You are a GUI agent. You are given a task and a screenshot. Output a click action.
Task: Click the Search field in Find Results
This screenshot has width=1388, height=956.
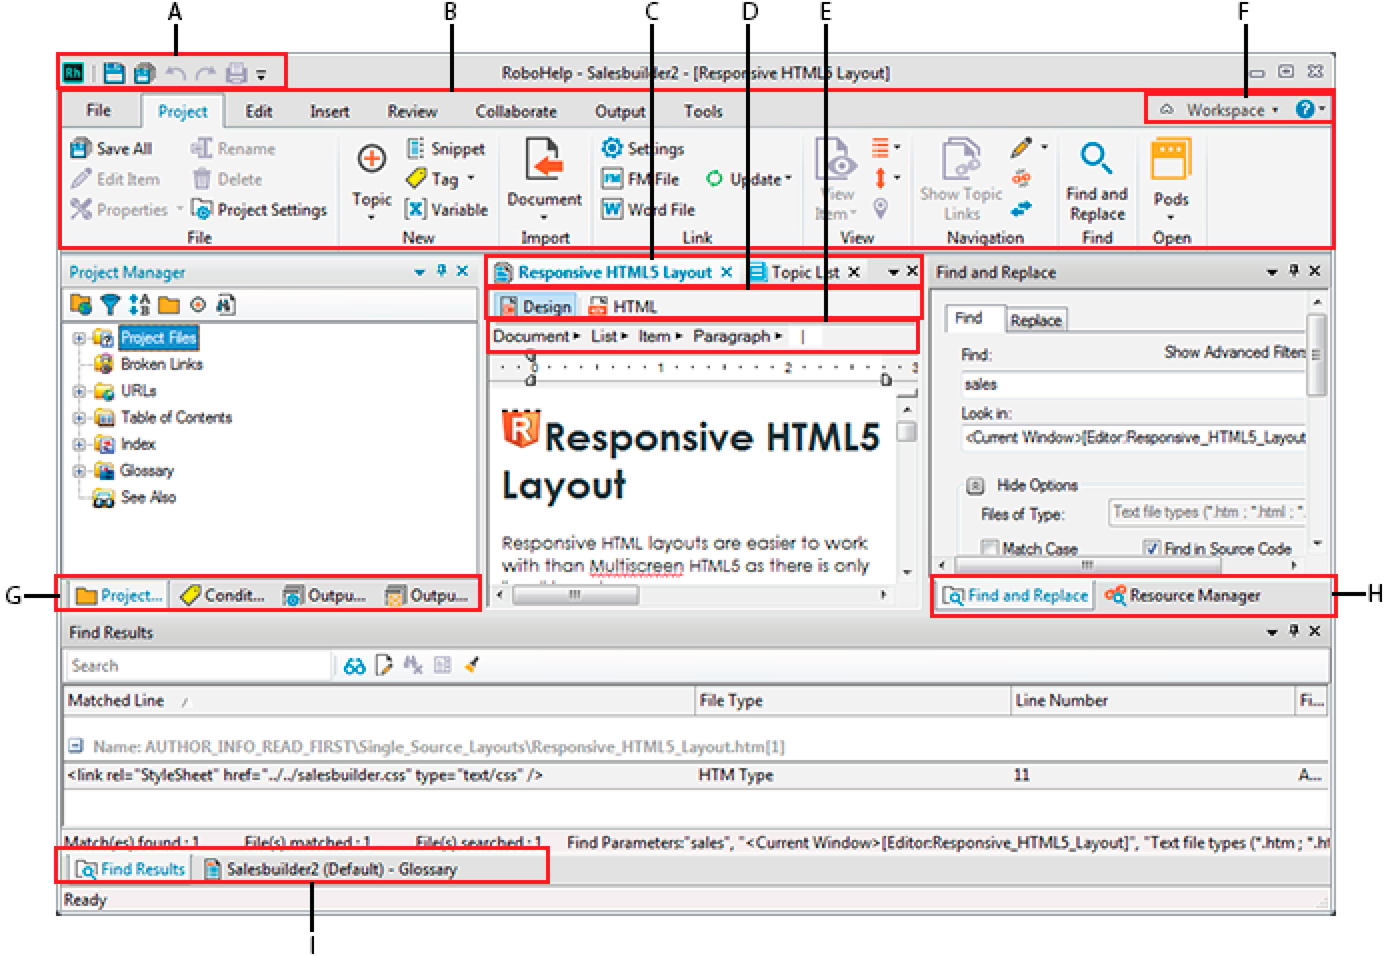(198, 666)
